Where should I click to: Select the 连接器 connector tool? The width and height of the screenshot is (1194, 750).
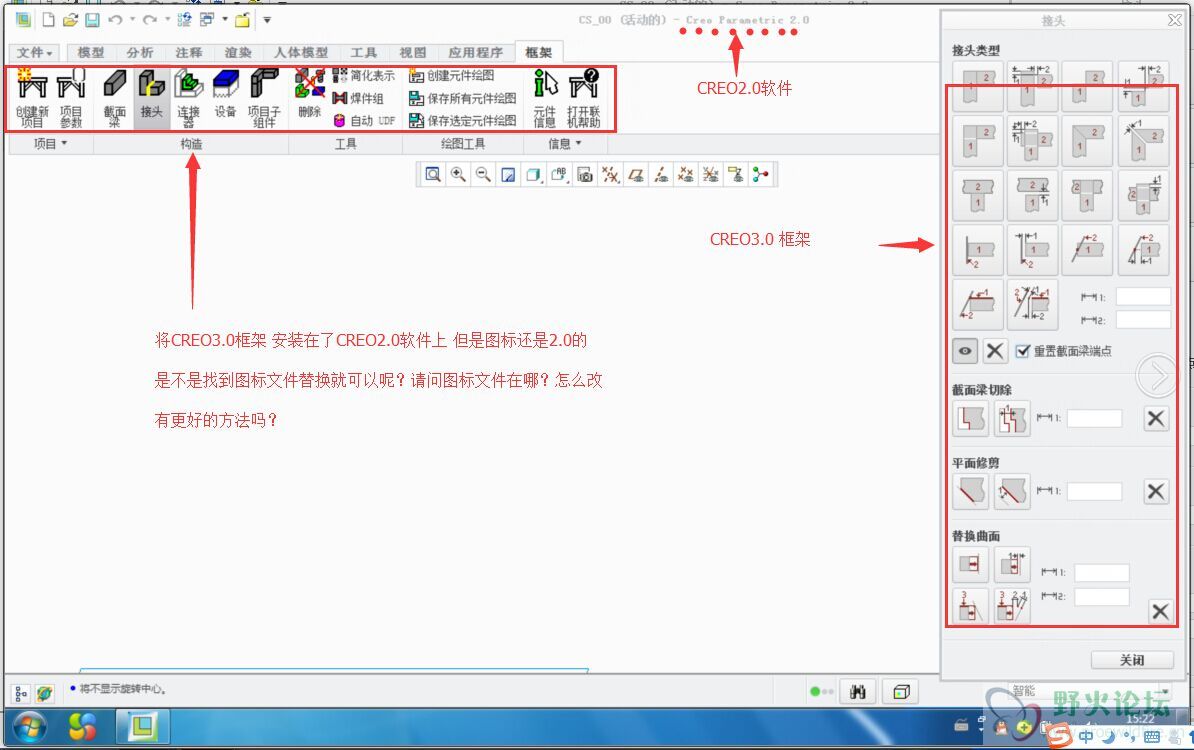(188, 97)
